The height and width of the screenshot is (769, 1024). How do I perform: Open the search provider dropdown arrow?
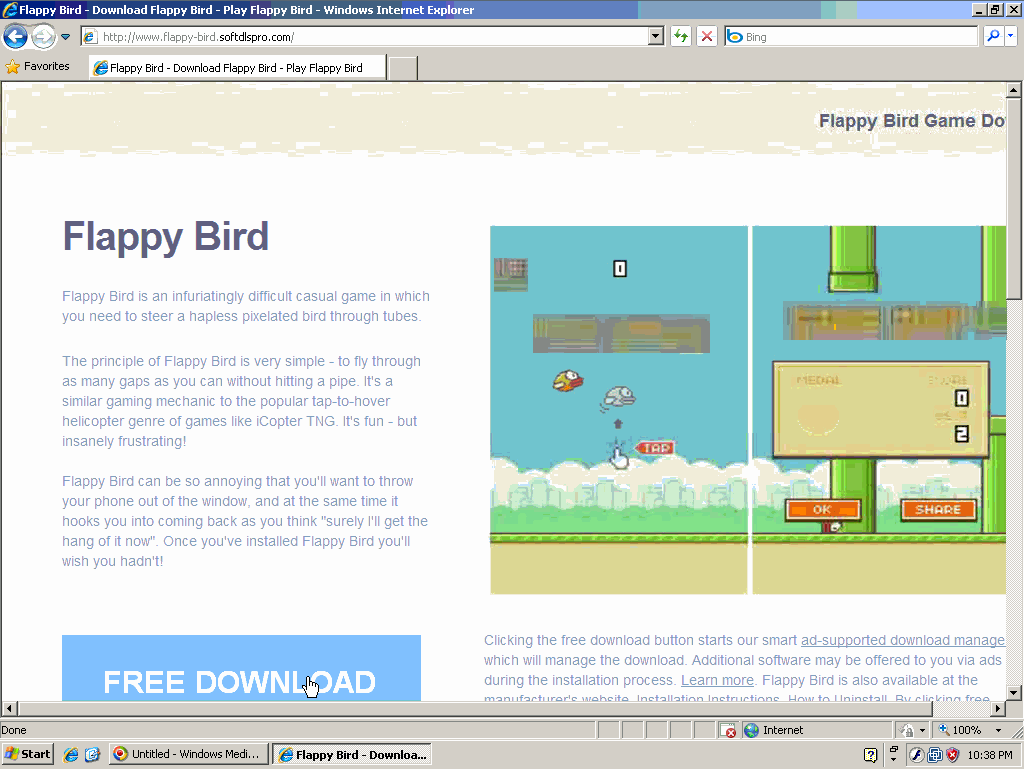point(1010,37)
